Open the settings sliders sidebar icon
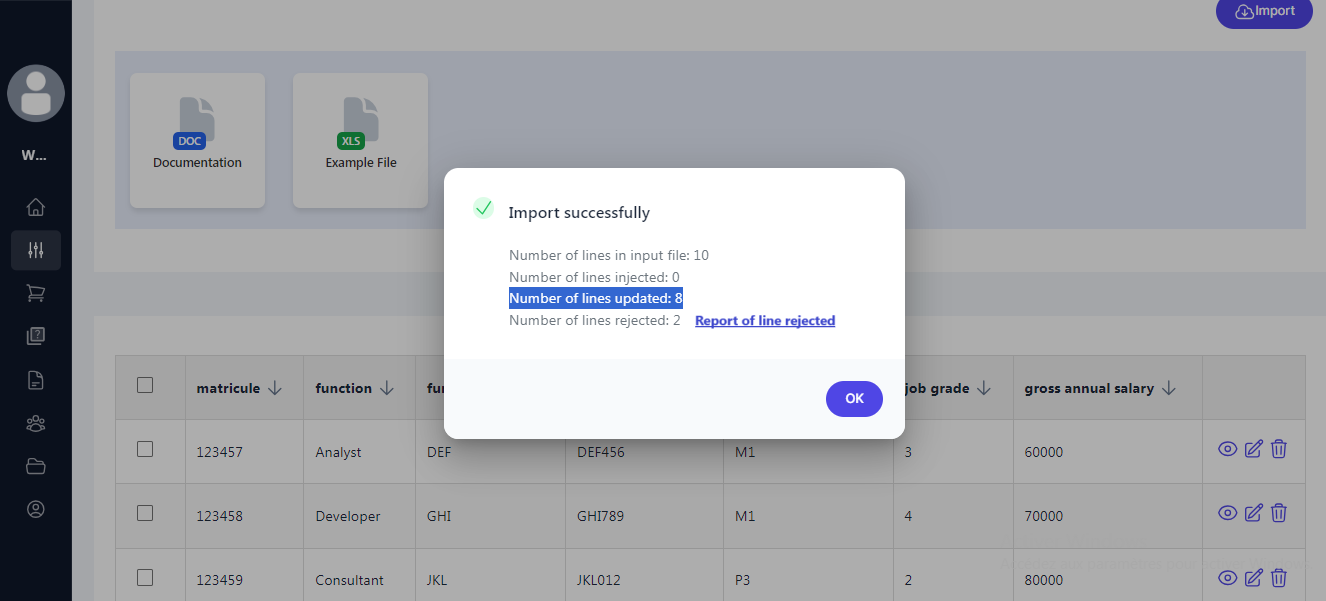The image size is (1326, 601). coord(36,250)
